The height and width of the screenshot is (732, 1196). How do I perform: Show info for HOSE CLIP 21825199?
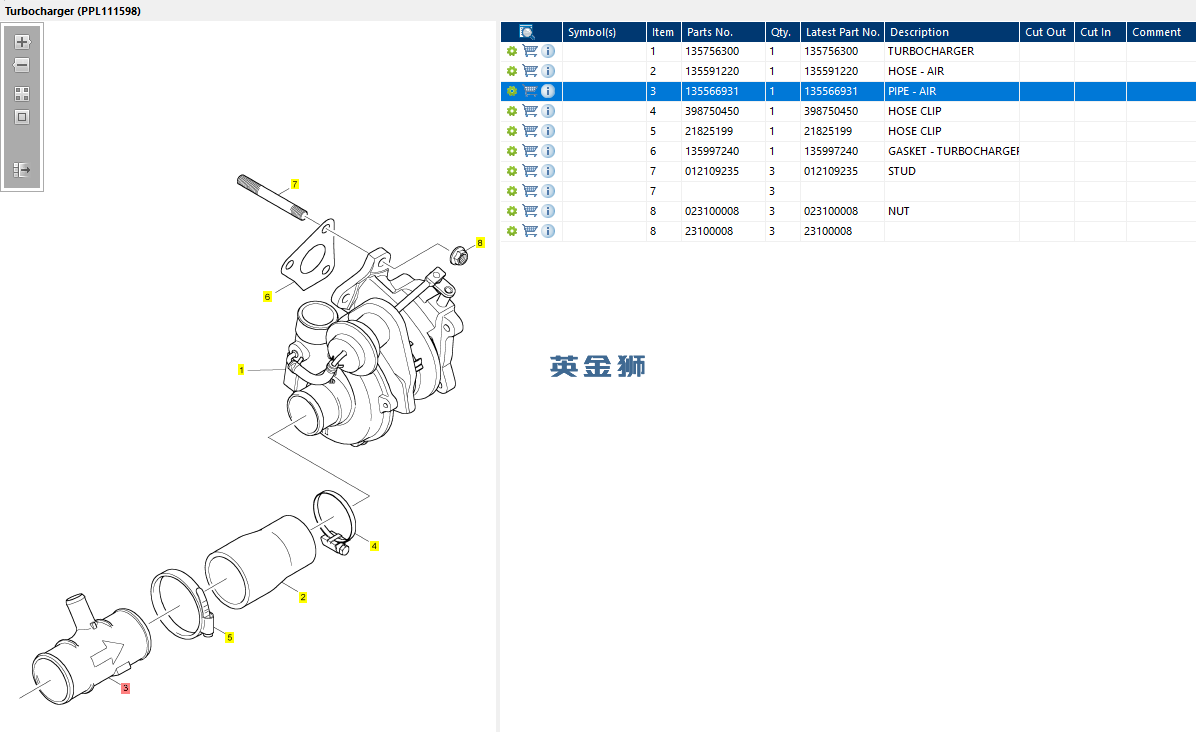click(x=548, y=131)
